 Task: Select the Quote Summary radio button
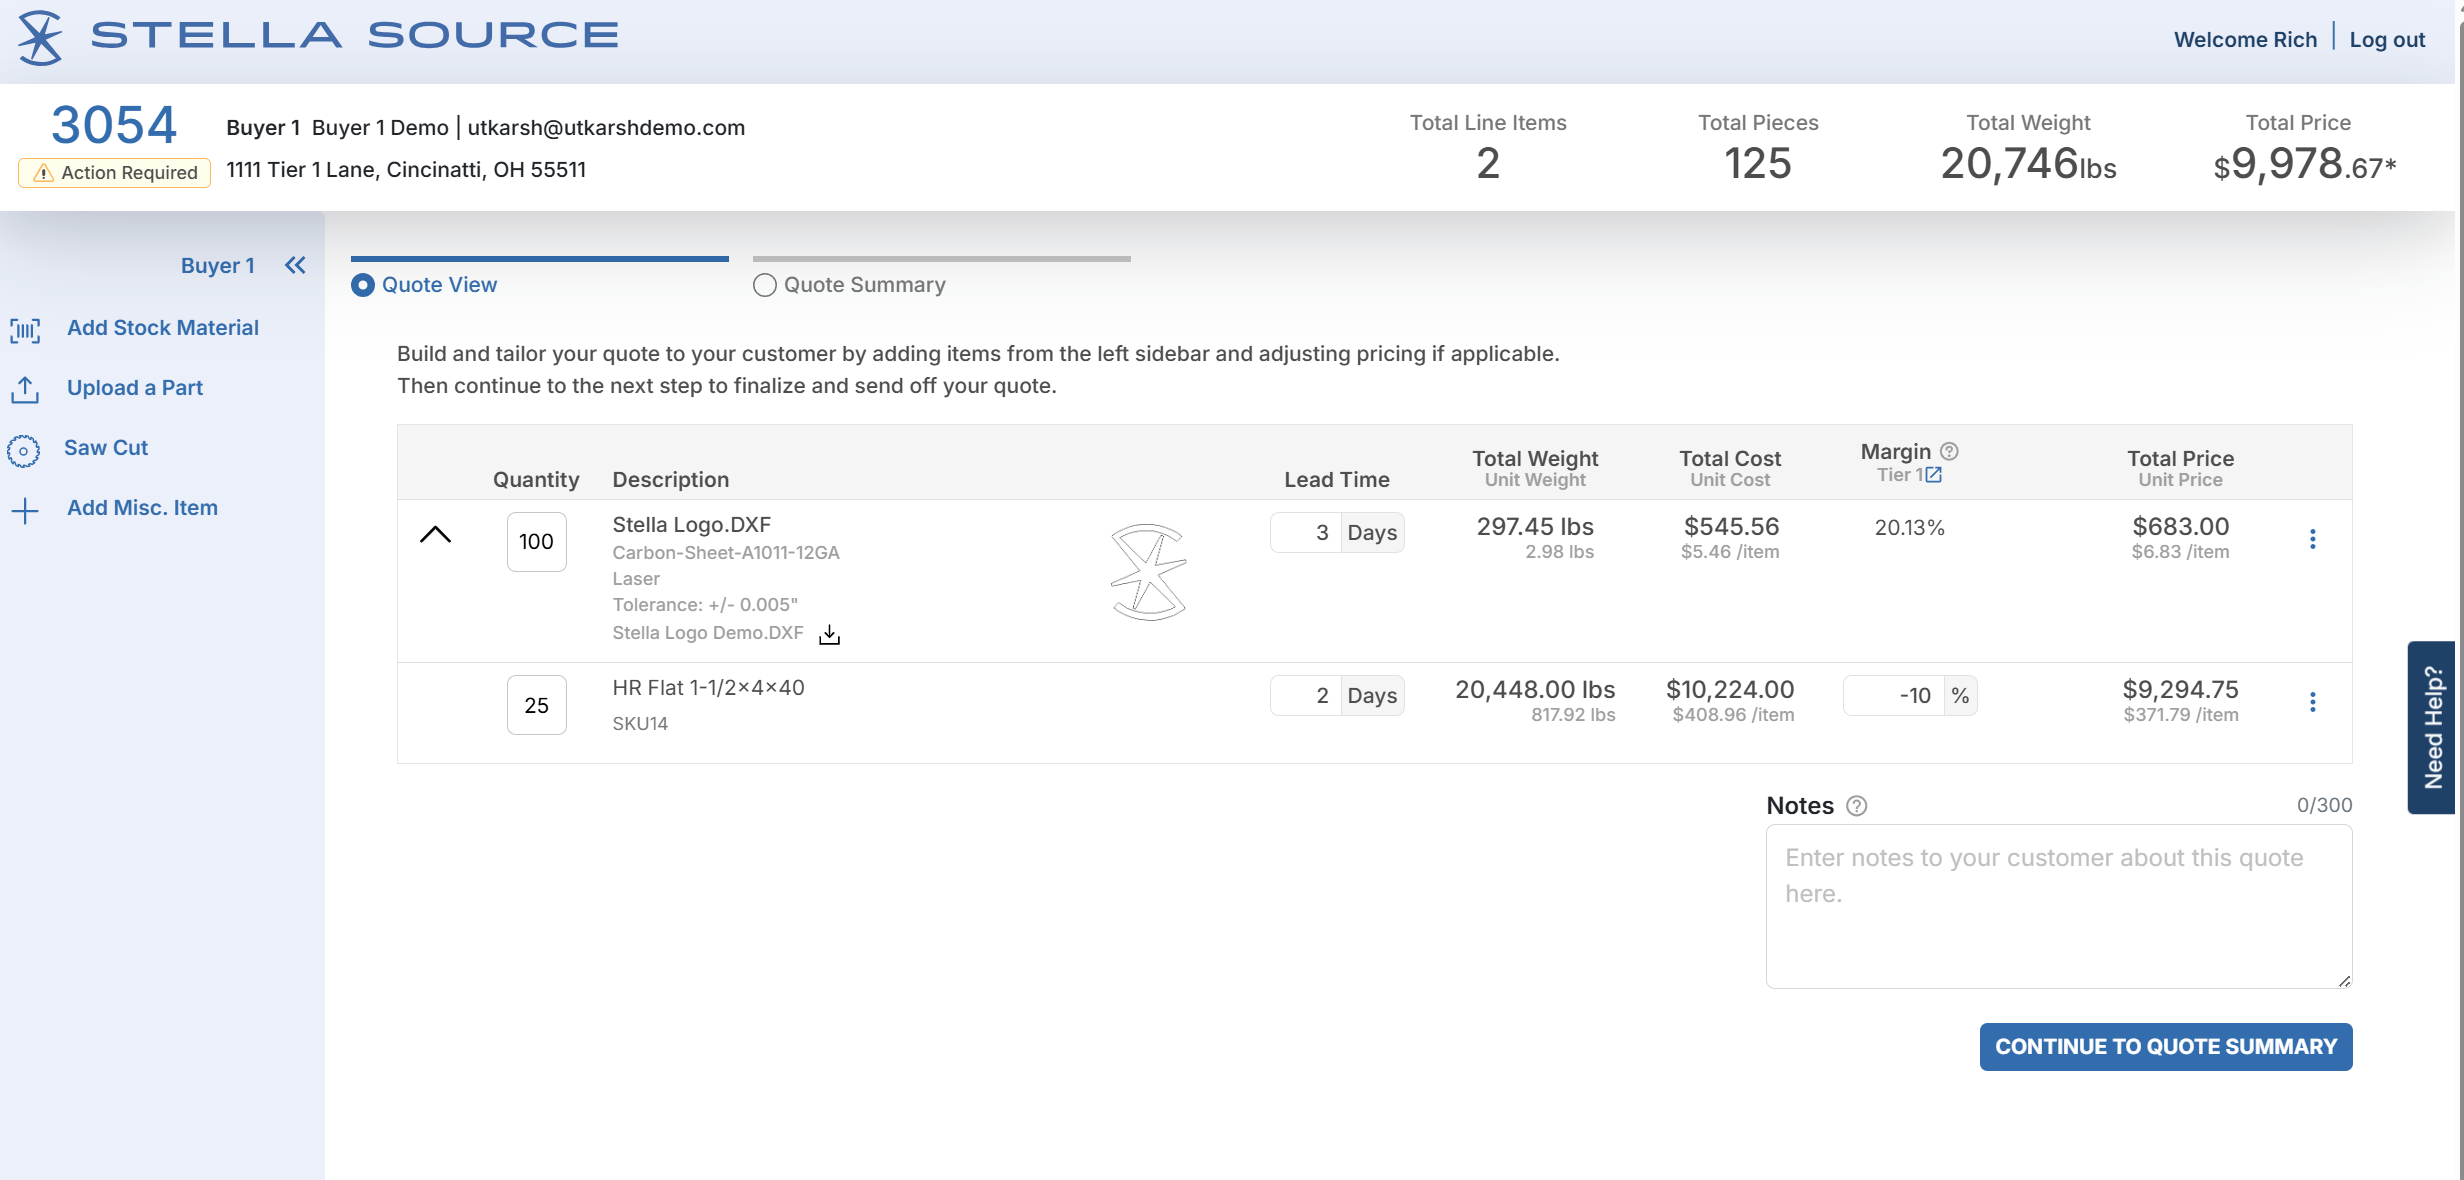click(765, 285)
